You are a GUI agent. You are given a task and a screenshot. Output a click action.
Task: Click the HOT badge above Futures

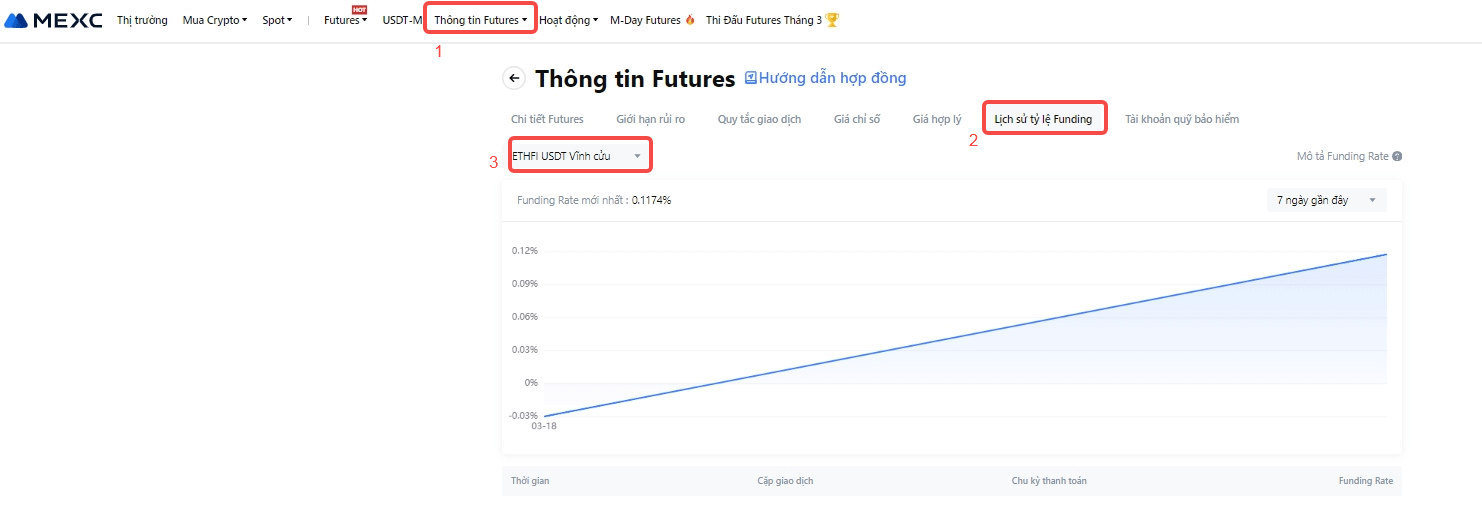point(359,10)
